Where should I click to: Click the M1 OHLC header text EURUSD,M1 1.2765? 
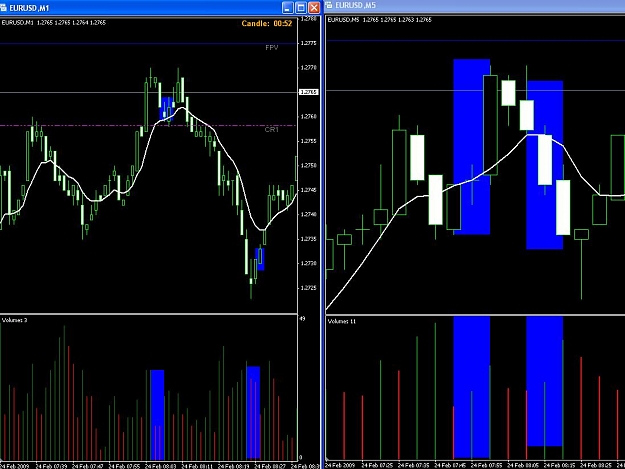53,23
